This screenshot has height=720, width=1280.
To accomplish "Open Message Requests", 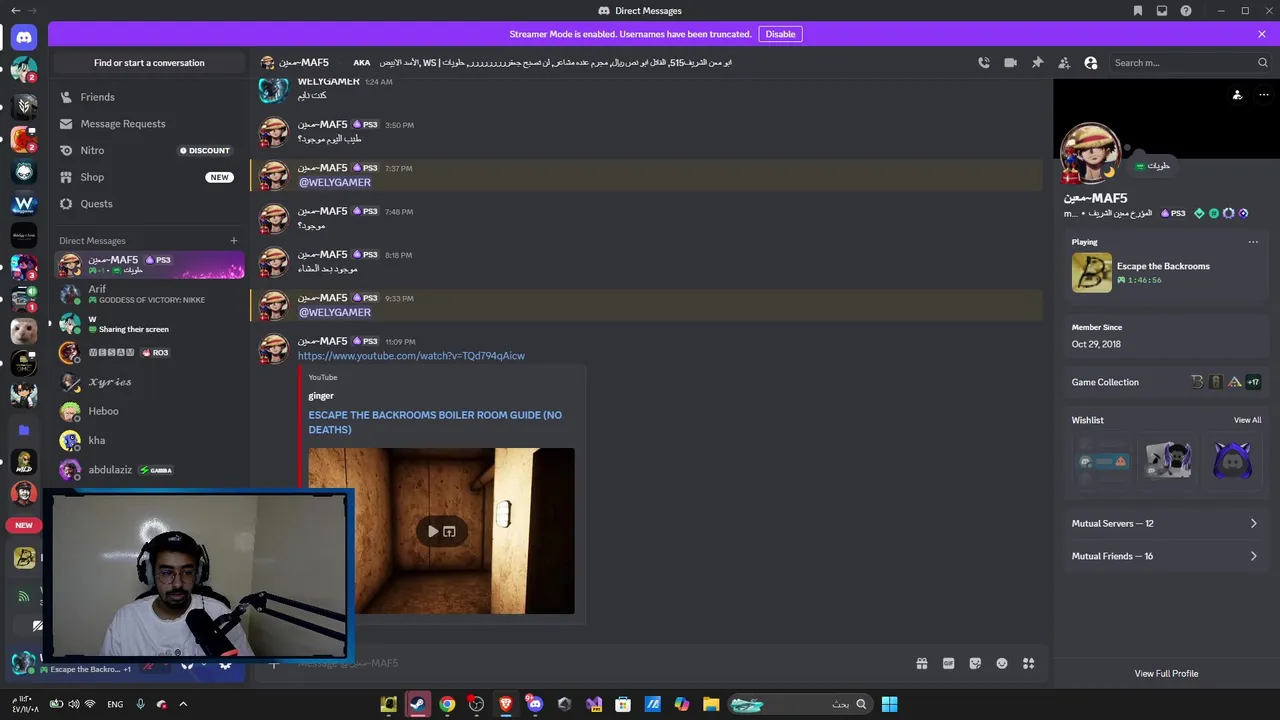I will coord(149,124).
